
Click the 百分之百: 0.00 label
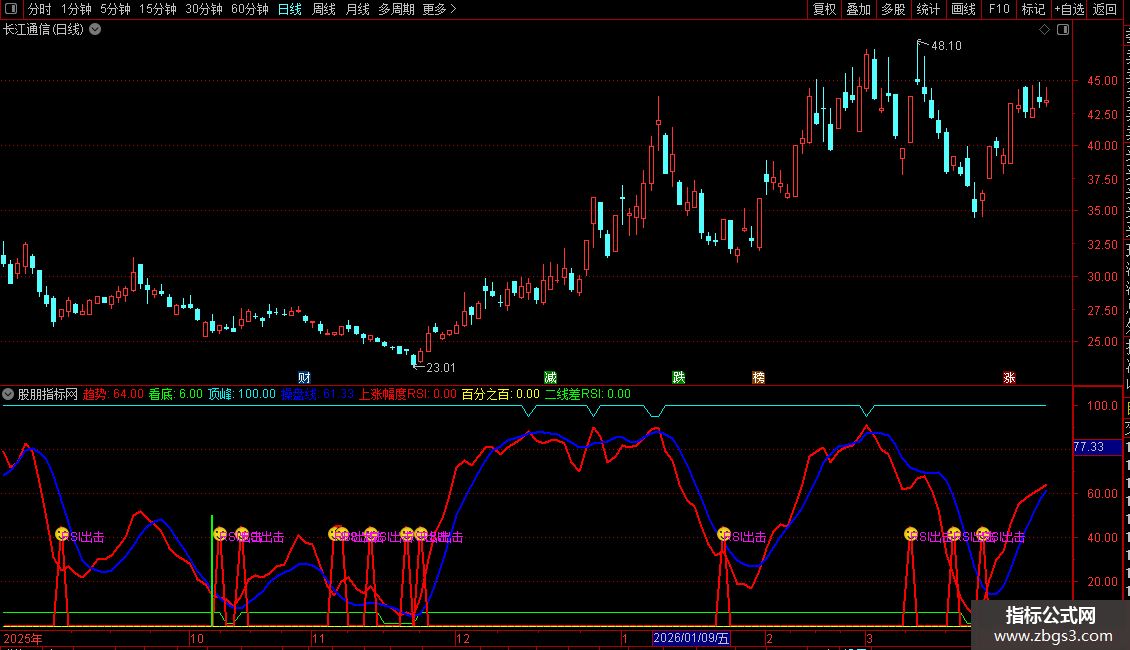pos(500,394)
